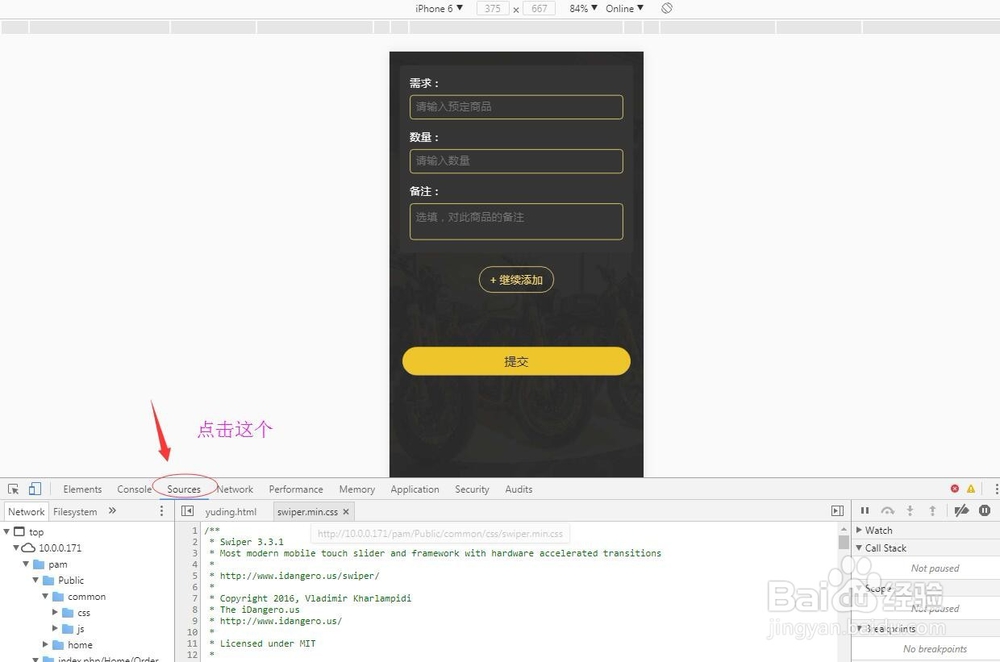Toggle the deactivate breakpoints icon
Screen dimensions: 1000x662
tap(962, 510)
